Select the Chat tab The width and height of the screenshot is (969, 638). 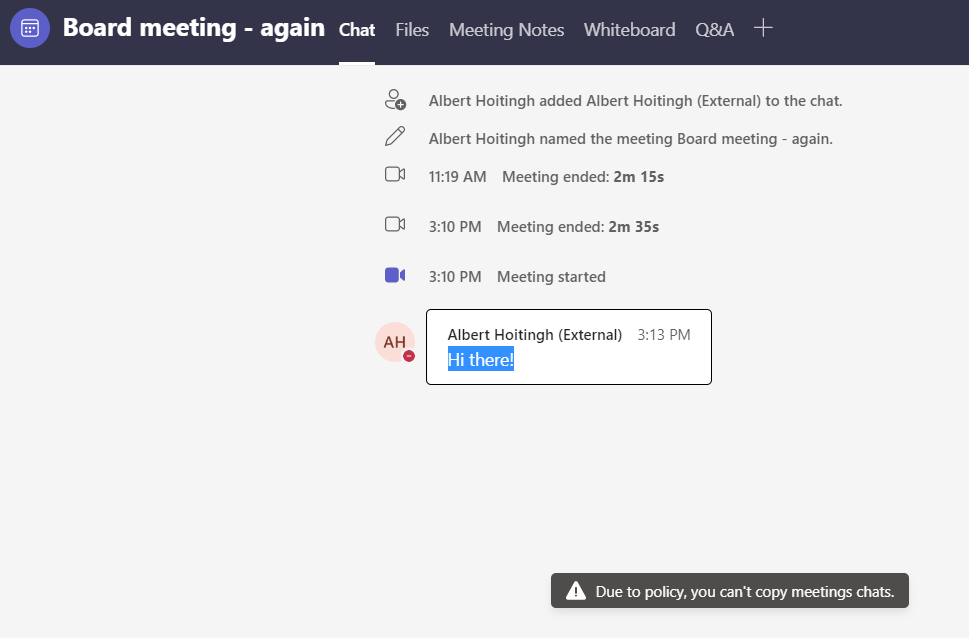click(357, 30)
